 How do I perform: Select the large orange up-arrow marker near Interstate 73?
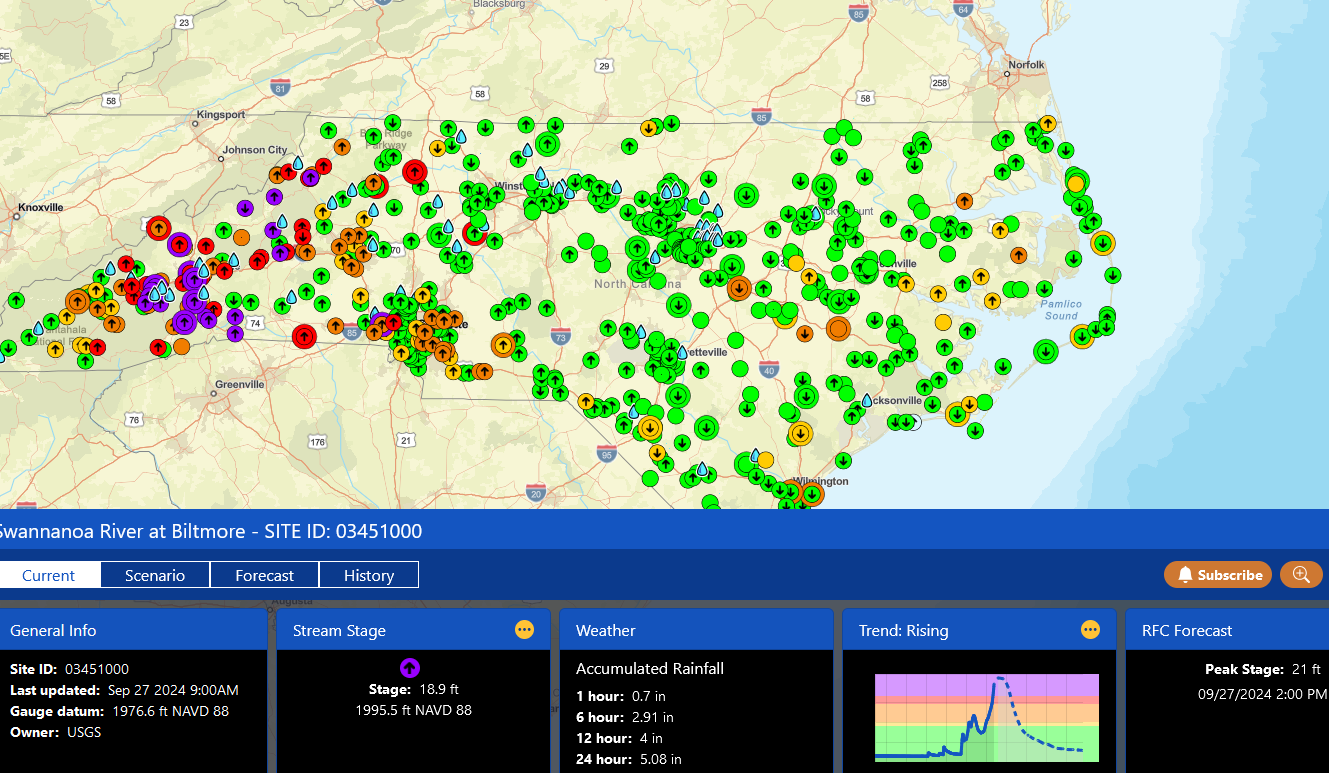tap(502, 346)
